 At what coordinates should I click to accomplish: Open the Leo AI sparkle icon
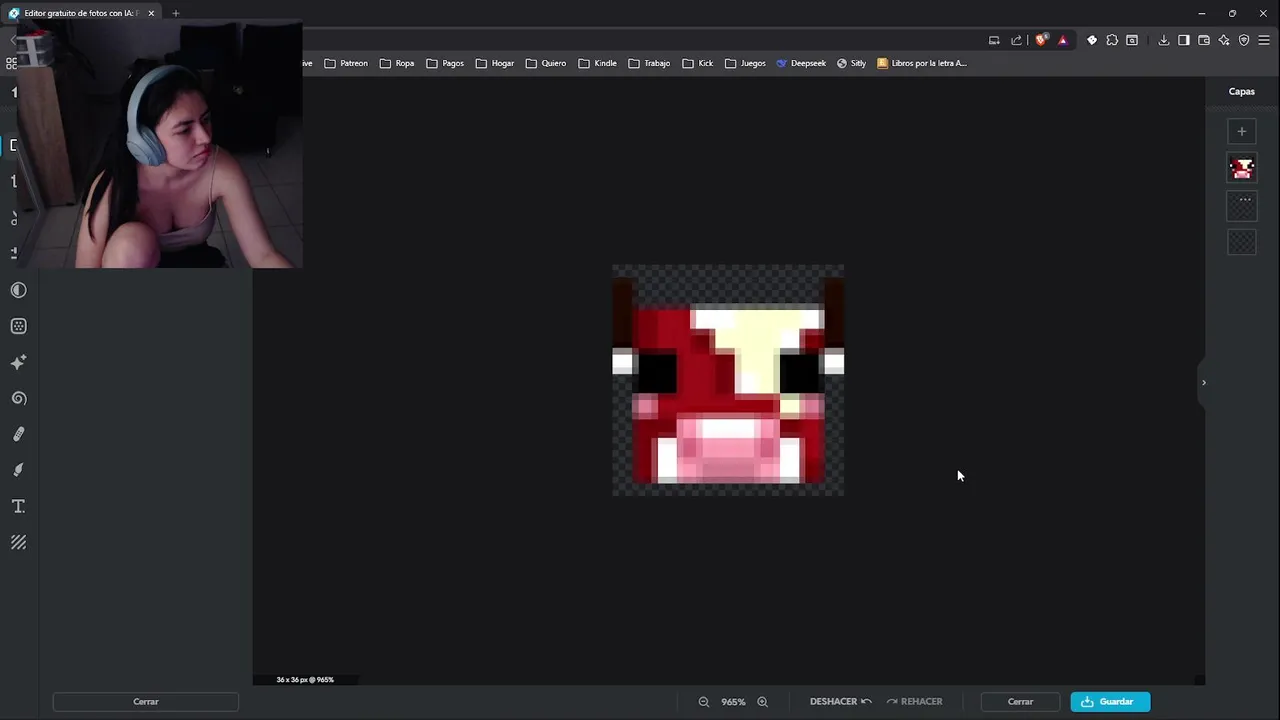[x=1224, y=40]
